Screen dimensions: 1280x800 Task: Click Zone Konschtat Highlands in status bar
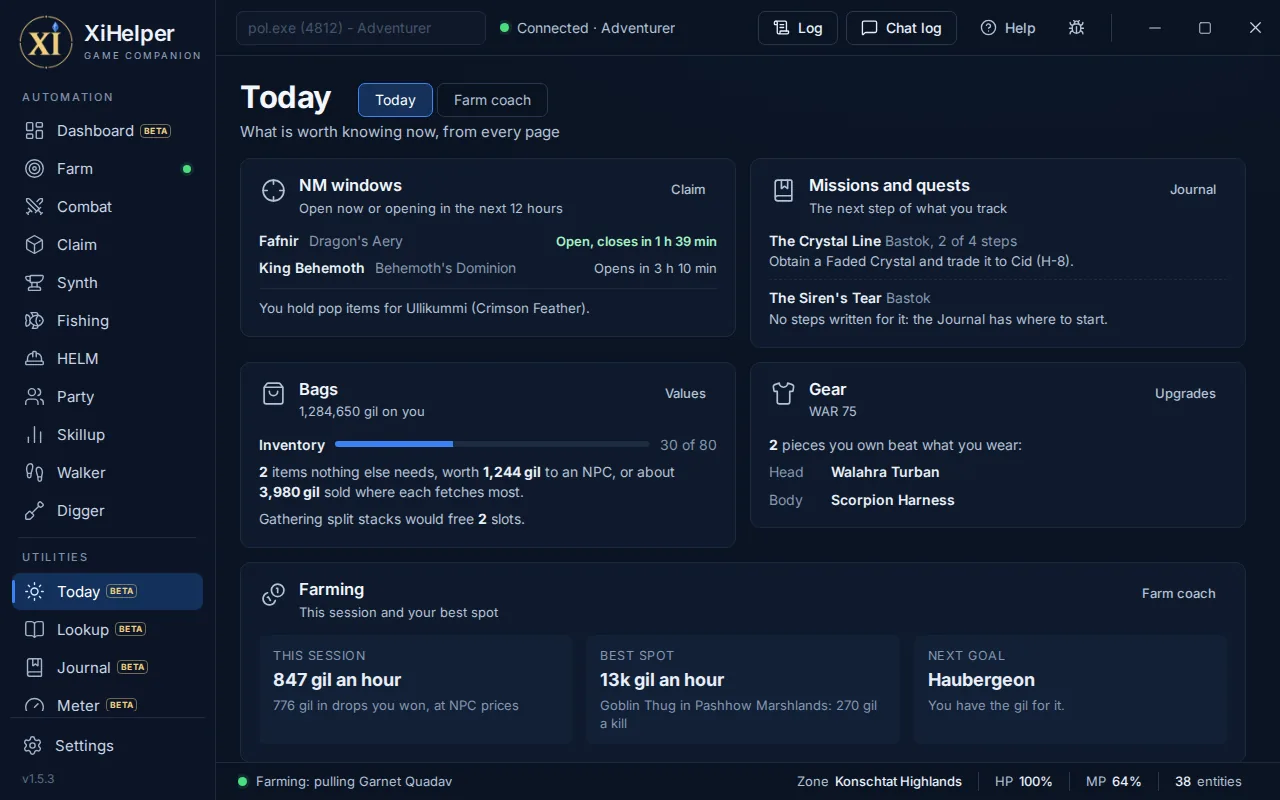point(879,781)
